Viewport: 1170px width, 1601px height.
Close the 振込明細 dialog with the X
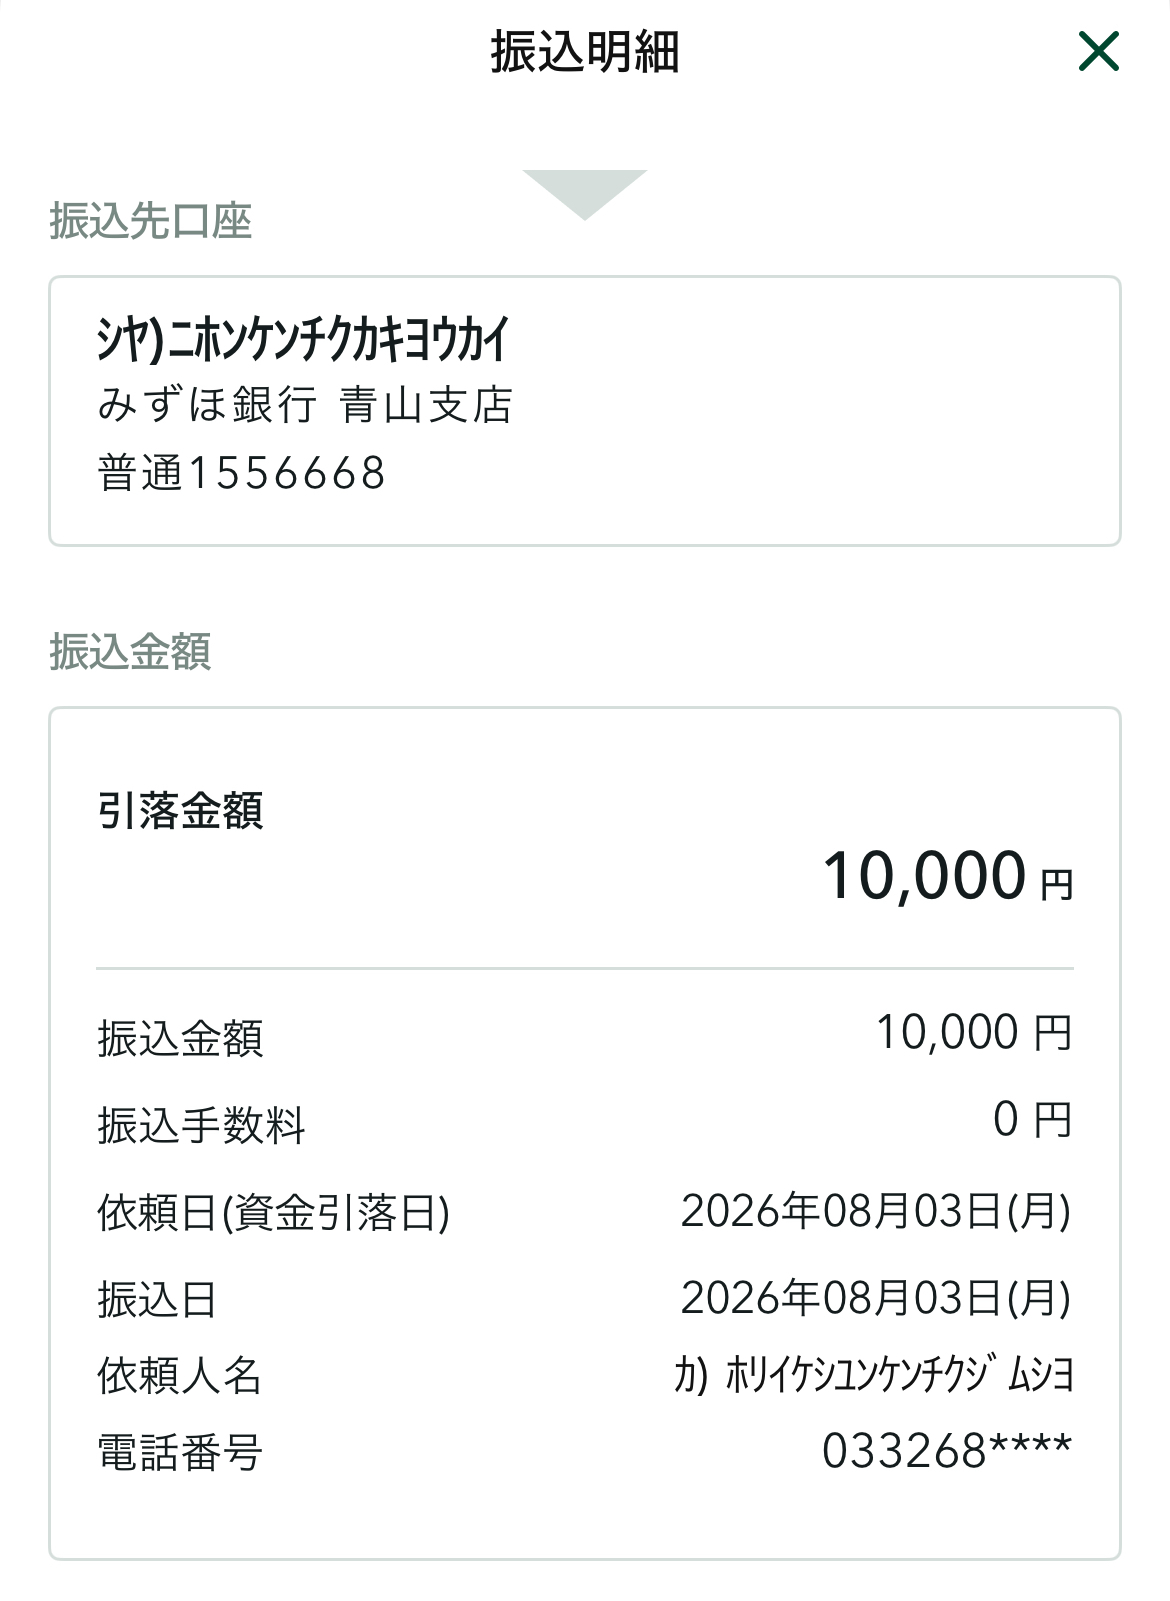pos(1098,51)
